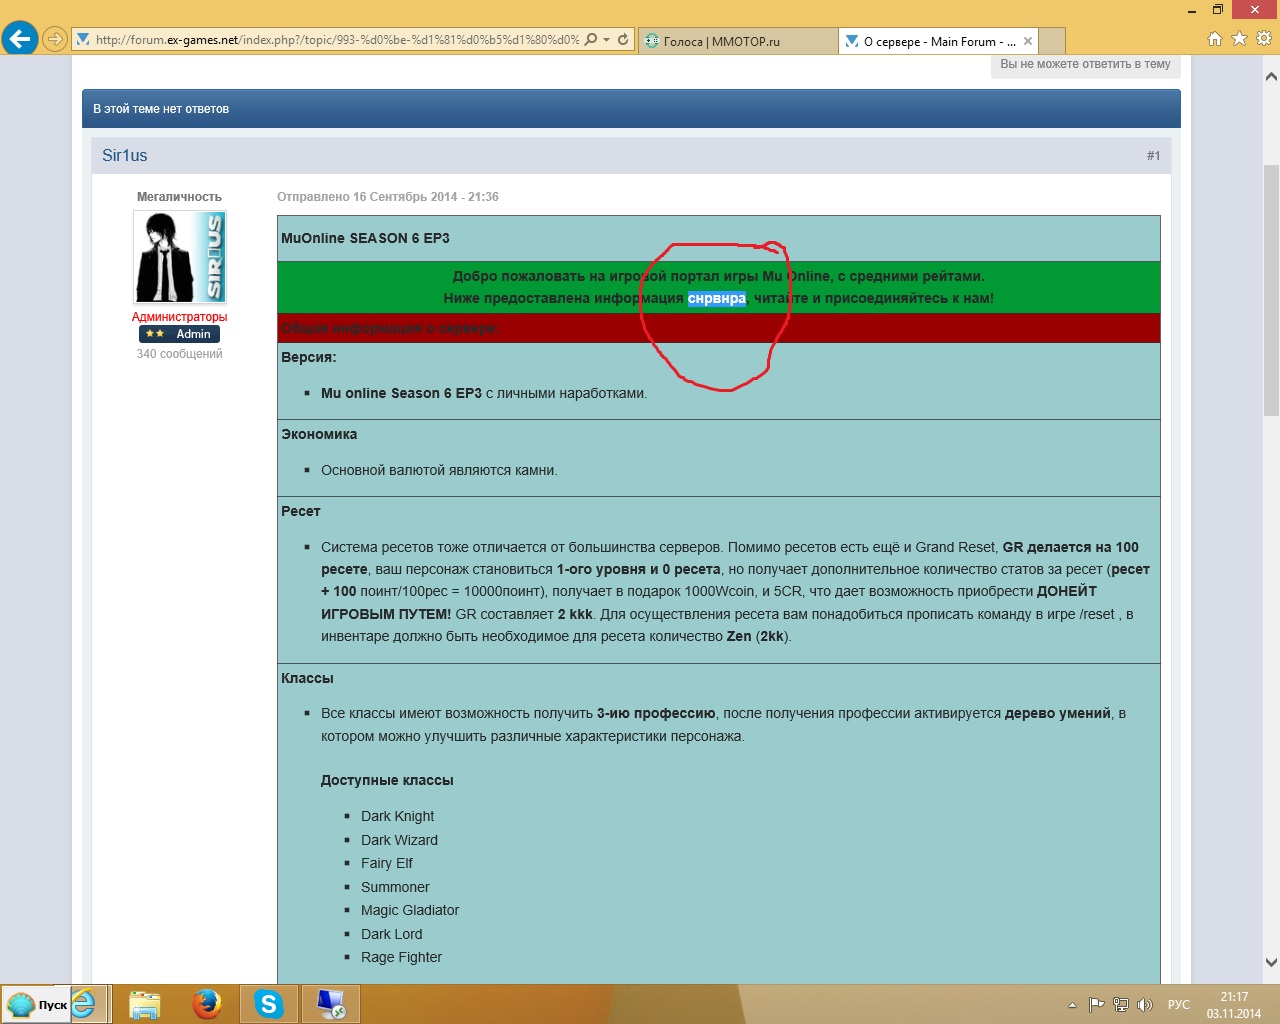
Task: Click the В этой теме нет ответов bar
Action: (631, 109)
